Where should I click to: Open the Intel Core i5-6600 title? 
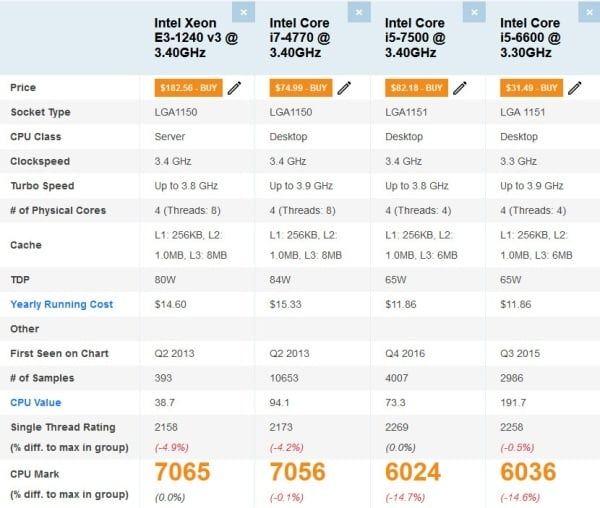pos(535,38)
